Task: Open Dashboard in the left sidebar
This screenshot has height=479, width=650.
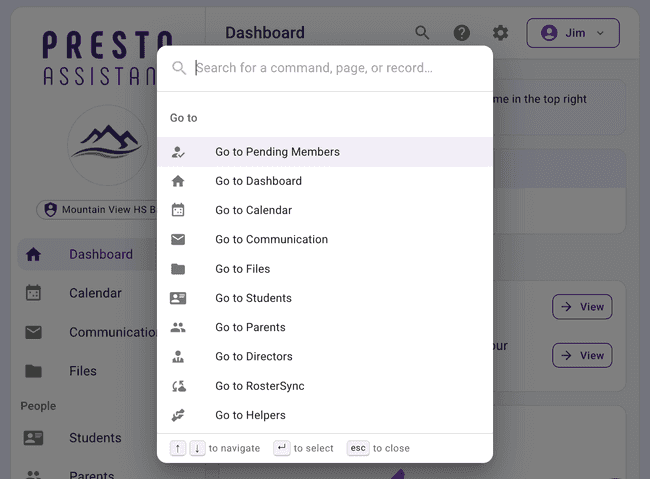Action: [87, 254]
